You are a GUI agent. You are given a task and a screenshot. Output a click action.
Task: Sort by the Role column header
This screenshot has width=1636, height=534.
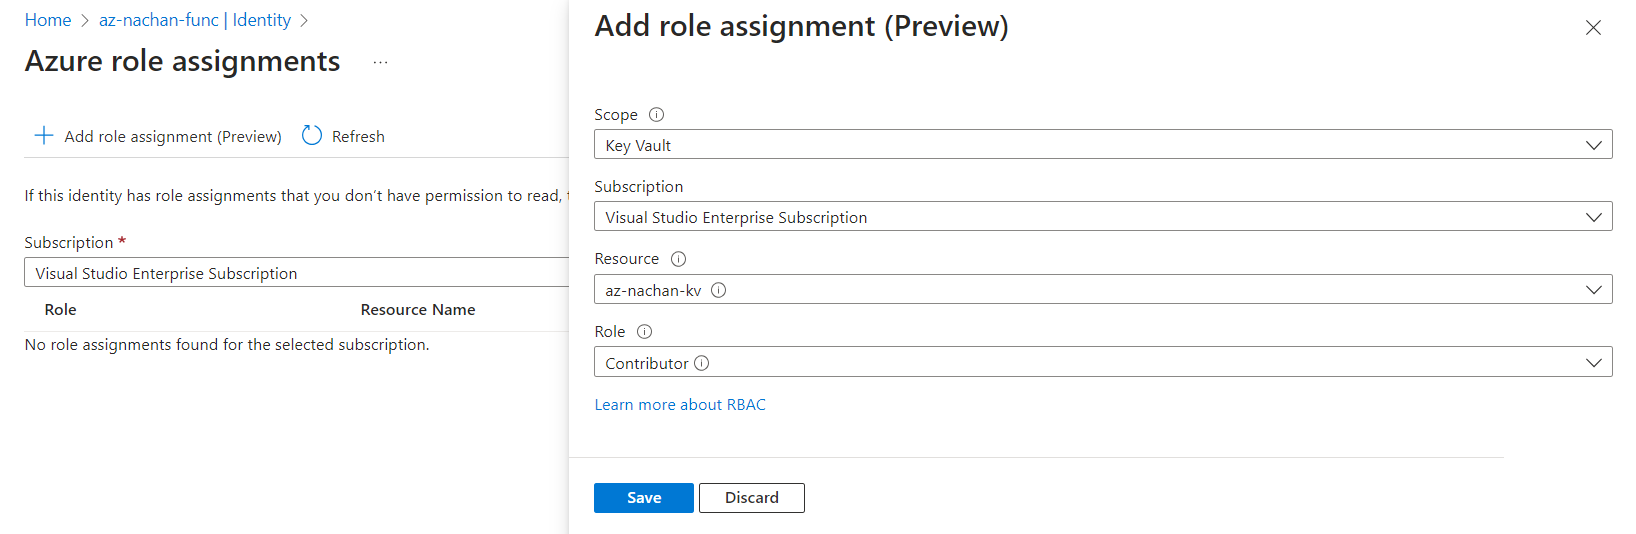[61, 310]
